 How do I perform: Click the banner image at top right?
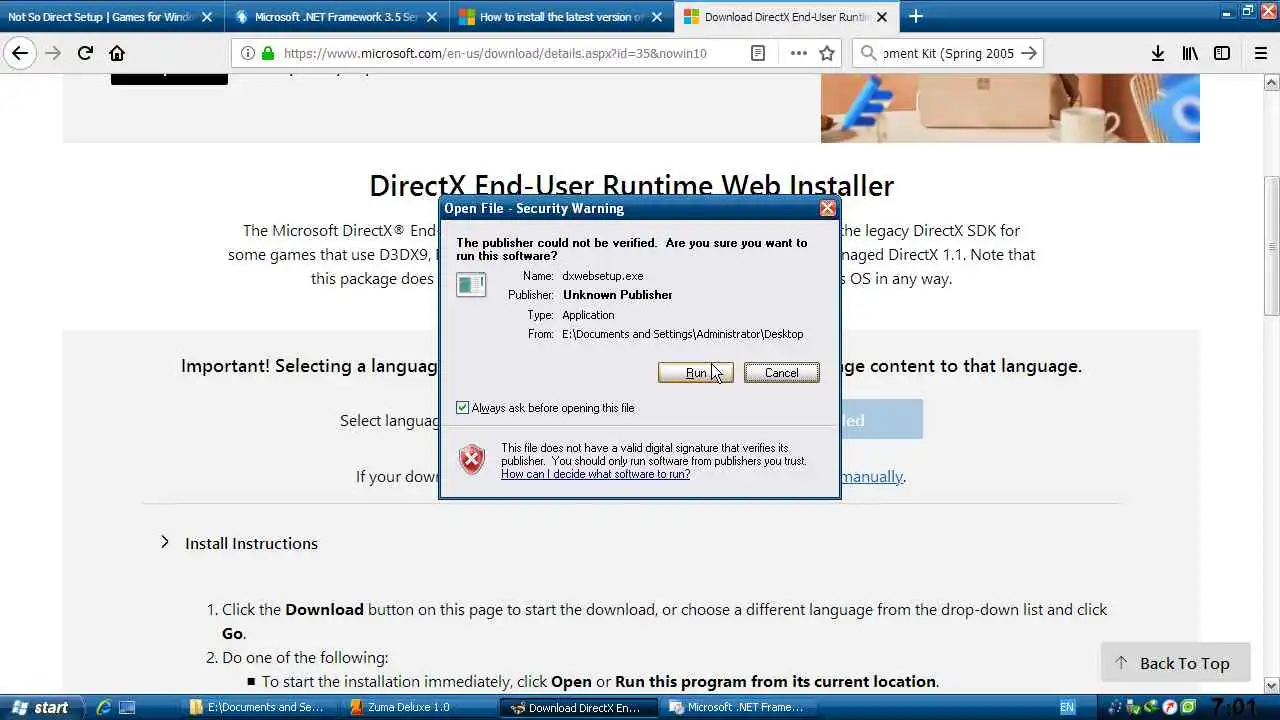1010,108
